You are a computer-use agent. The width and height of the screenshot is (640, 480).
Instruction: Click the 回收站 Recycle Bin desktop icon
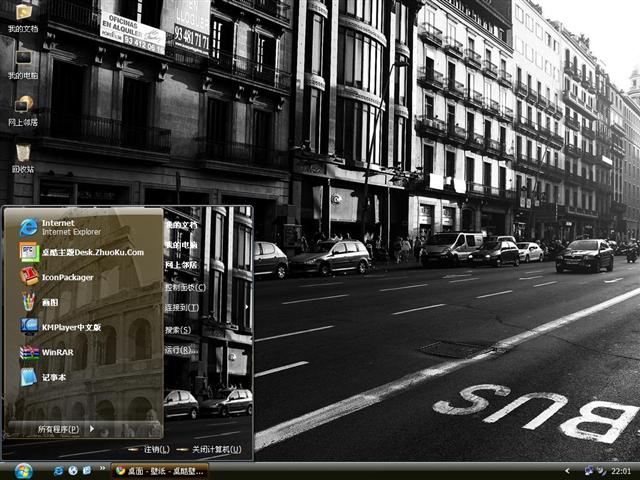pyautogui.click(x=23, y=155)
